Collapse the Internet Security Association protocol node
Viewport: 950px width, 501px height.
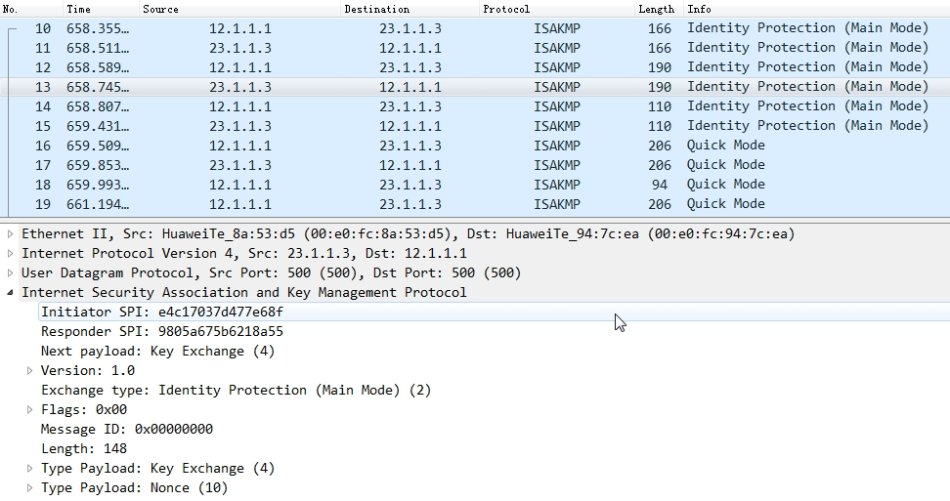11,293
